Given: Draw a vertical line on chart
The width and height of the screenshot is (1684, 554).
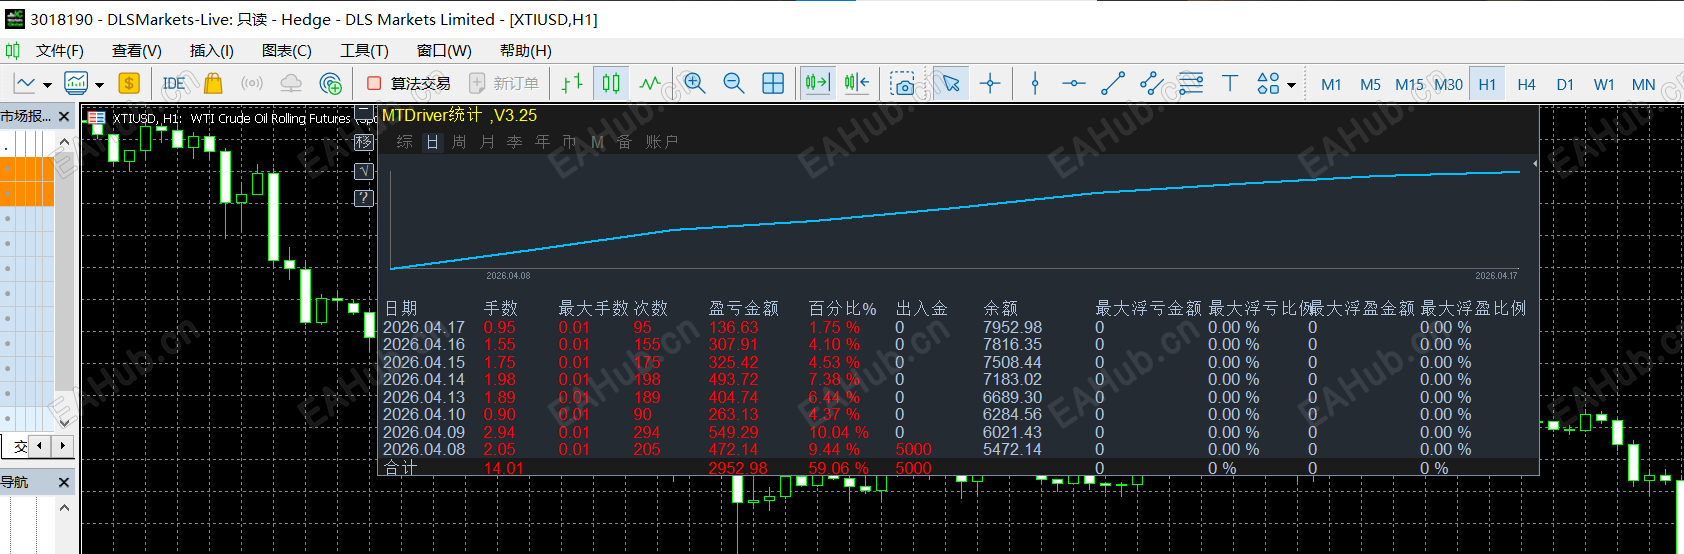Looking at the screenshot, I should (1035, 84).
